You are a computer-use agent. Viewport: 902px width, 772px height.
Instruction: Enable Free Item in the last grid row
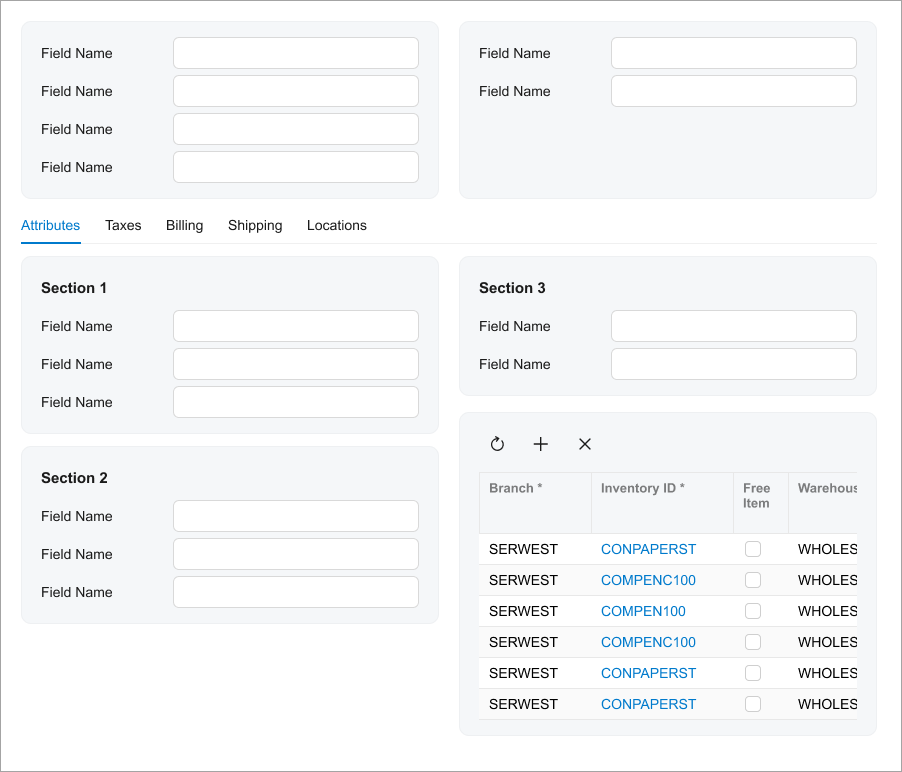point(753,704)
